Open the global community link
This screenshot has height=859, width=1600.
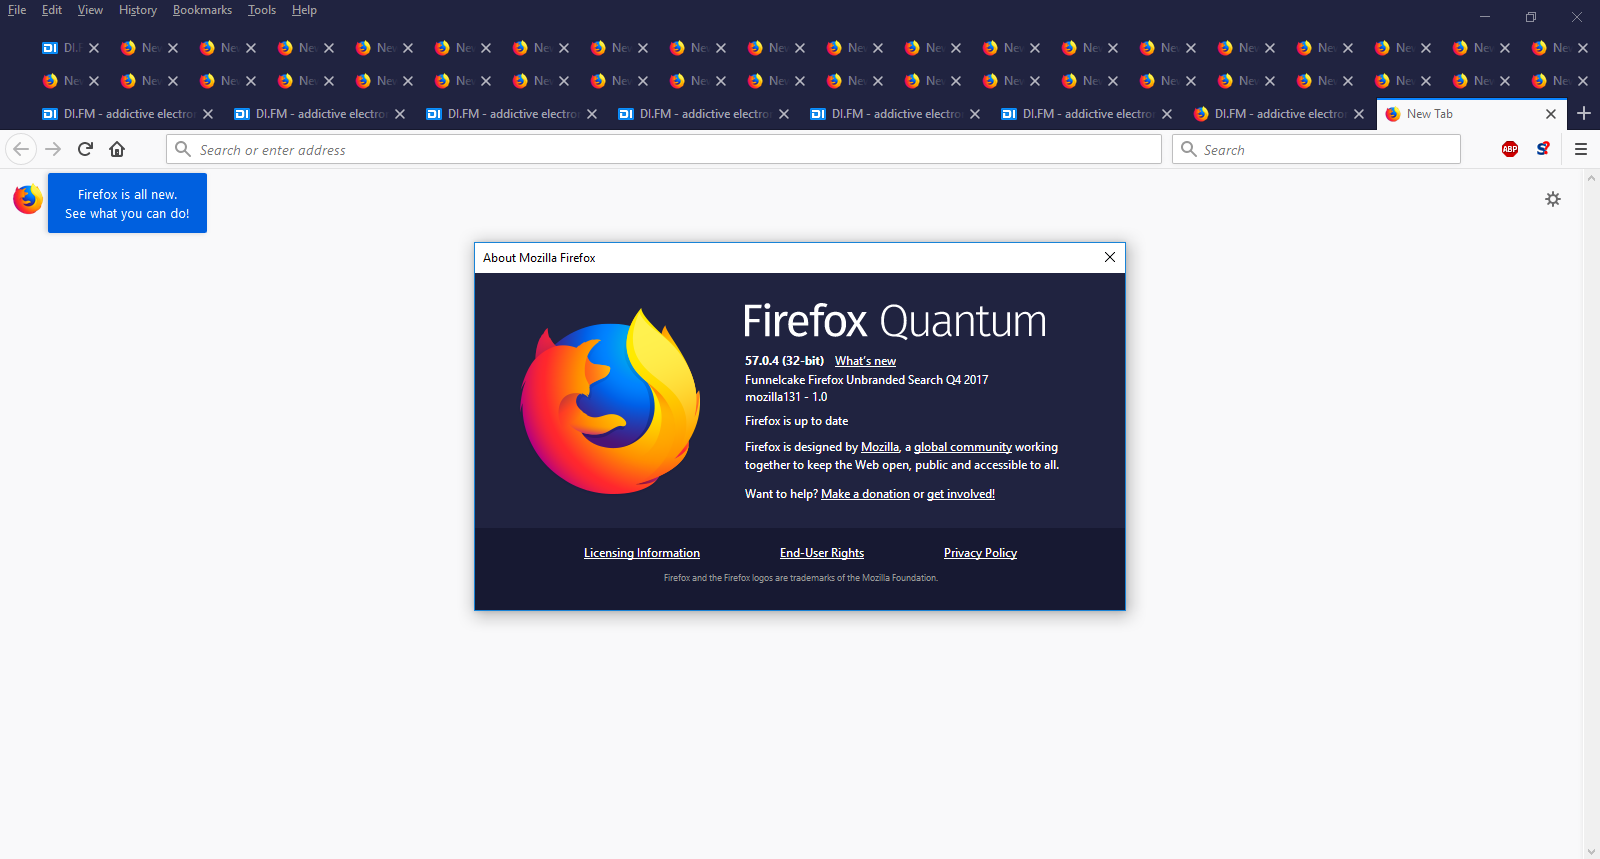click(x=963, y=447)
